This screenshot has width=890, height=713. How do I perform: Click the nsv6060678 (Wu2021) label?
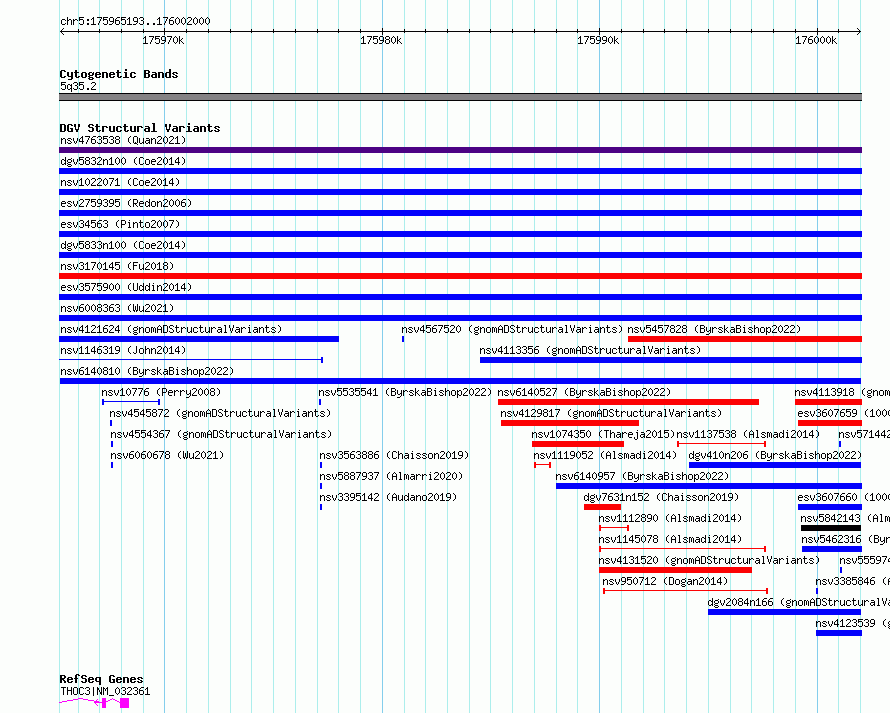[167, 455]
